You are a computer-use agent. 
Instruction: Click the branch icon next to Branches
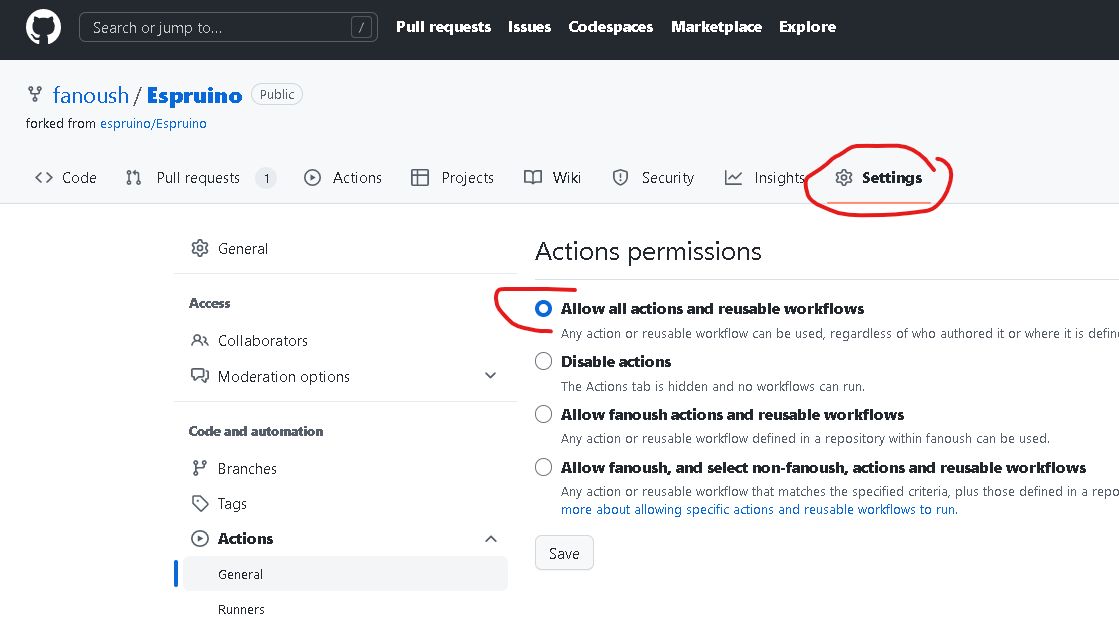point(200,468)
